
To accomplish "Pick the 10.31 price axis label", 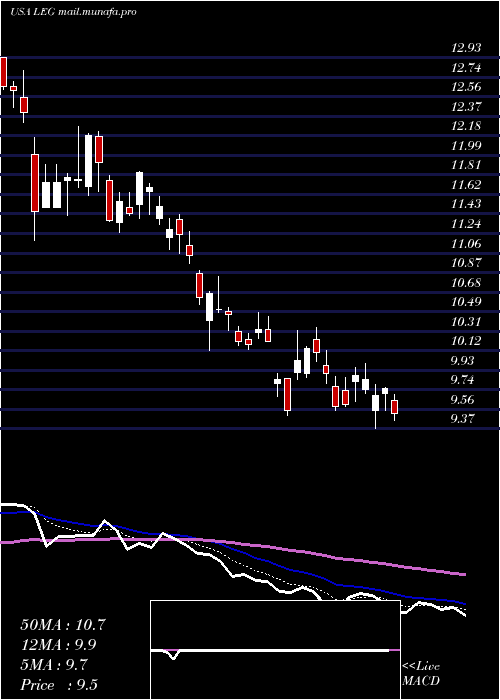I will 466,321.
